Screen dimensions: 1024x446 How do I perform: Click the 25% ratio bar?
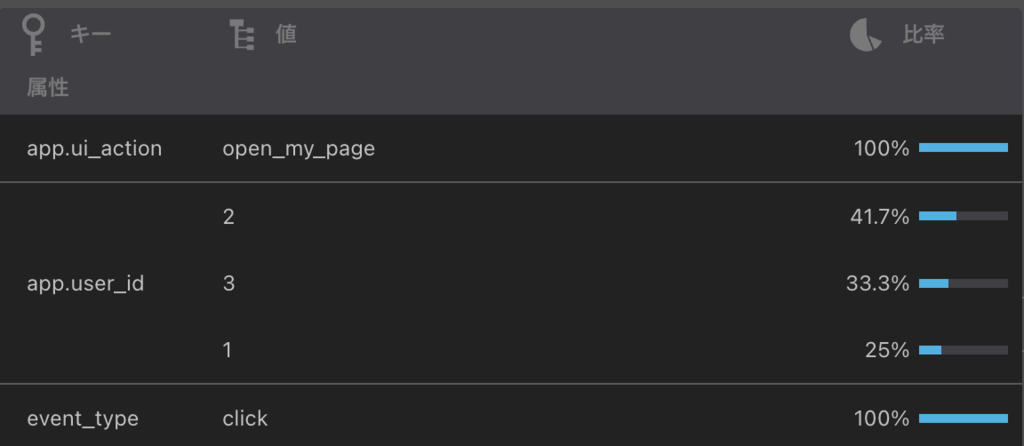pyautogui.click(x=963, y=350)
